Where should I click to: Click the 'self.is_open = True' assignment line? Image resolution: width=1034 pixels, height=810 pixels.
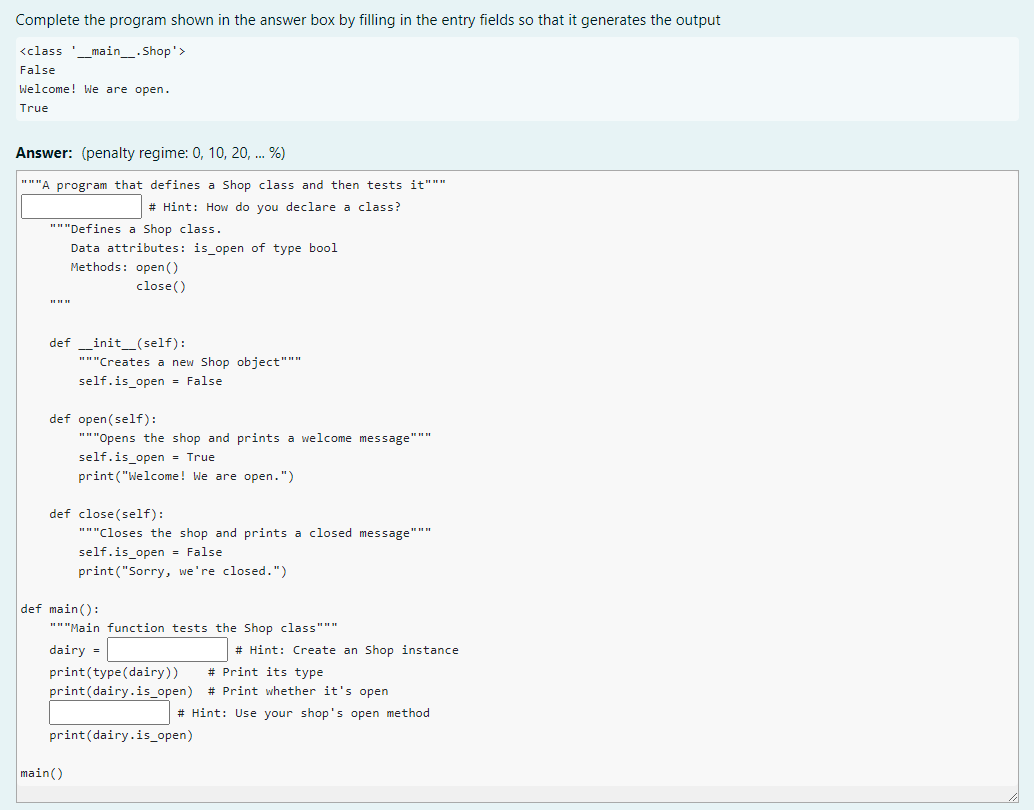[x=139, y=456]
